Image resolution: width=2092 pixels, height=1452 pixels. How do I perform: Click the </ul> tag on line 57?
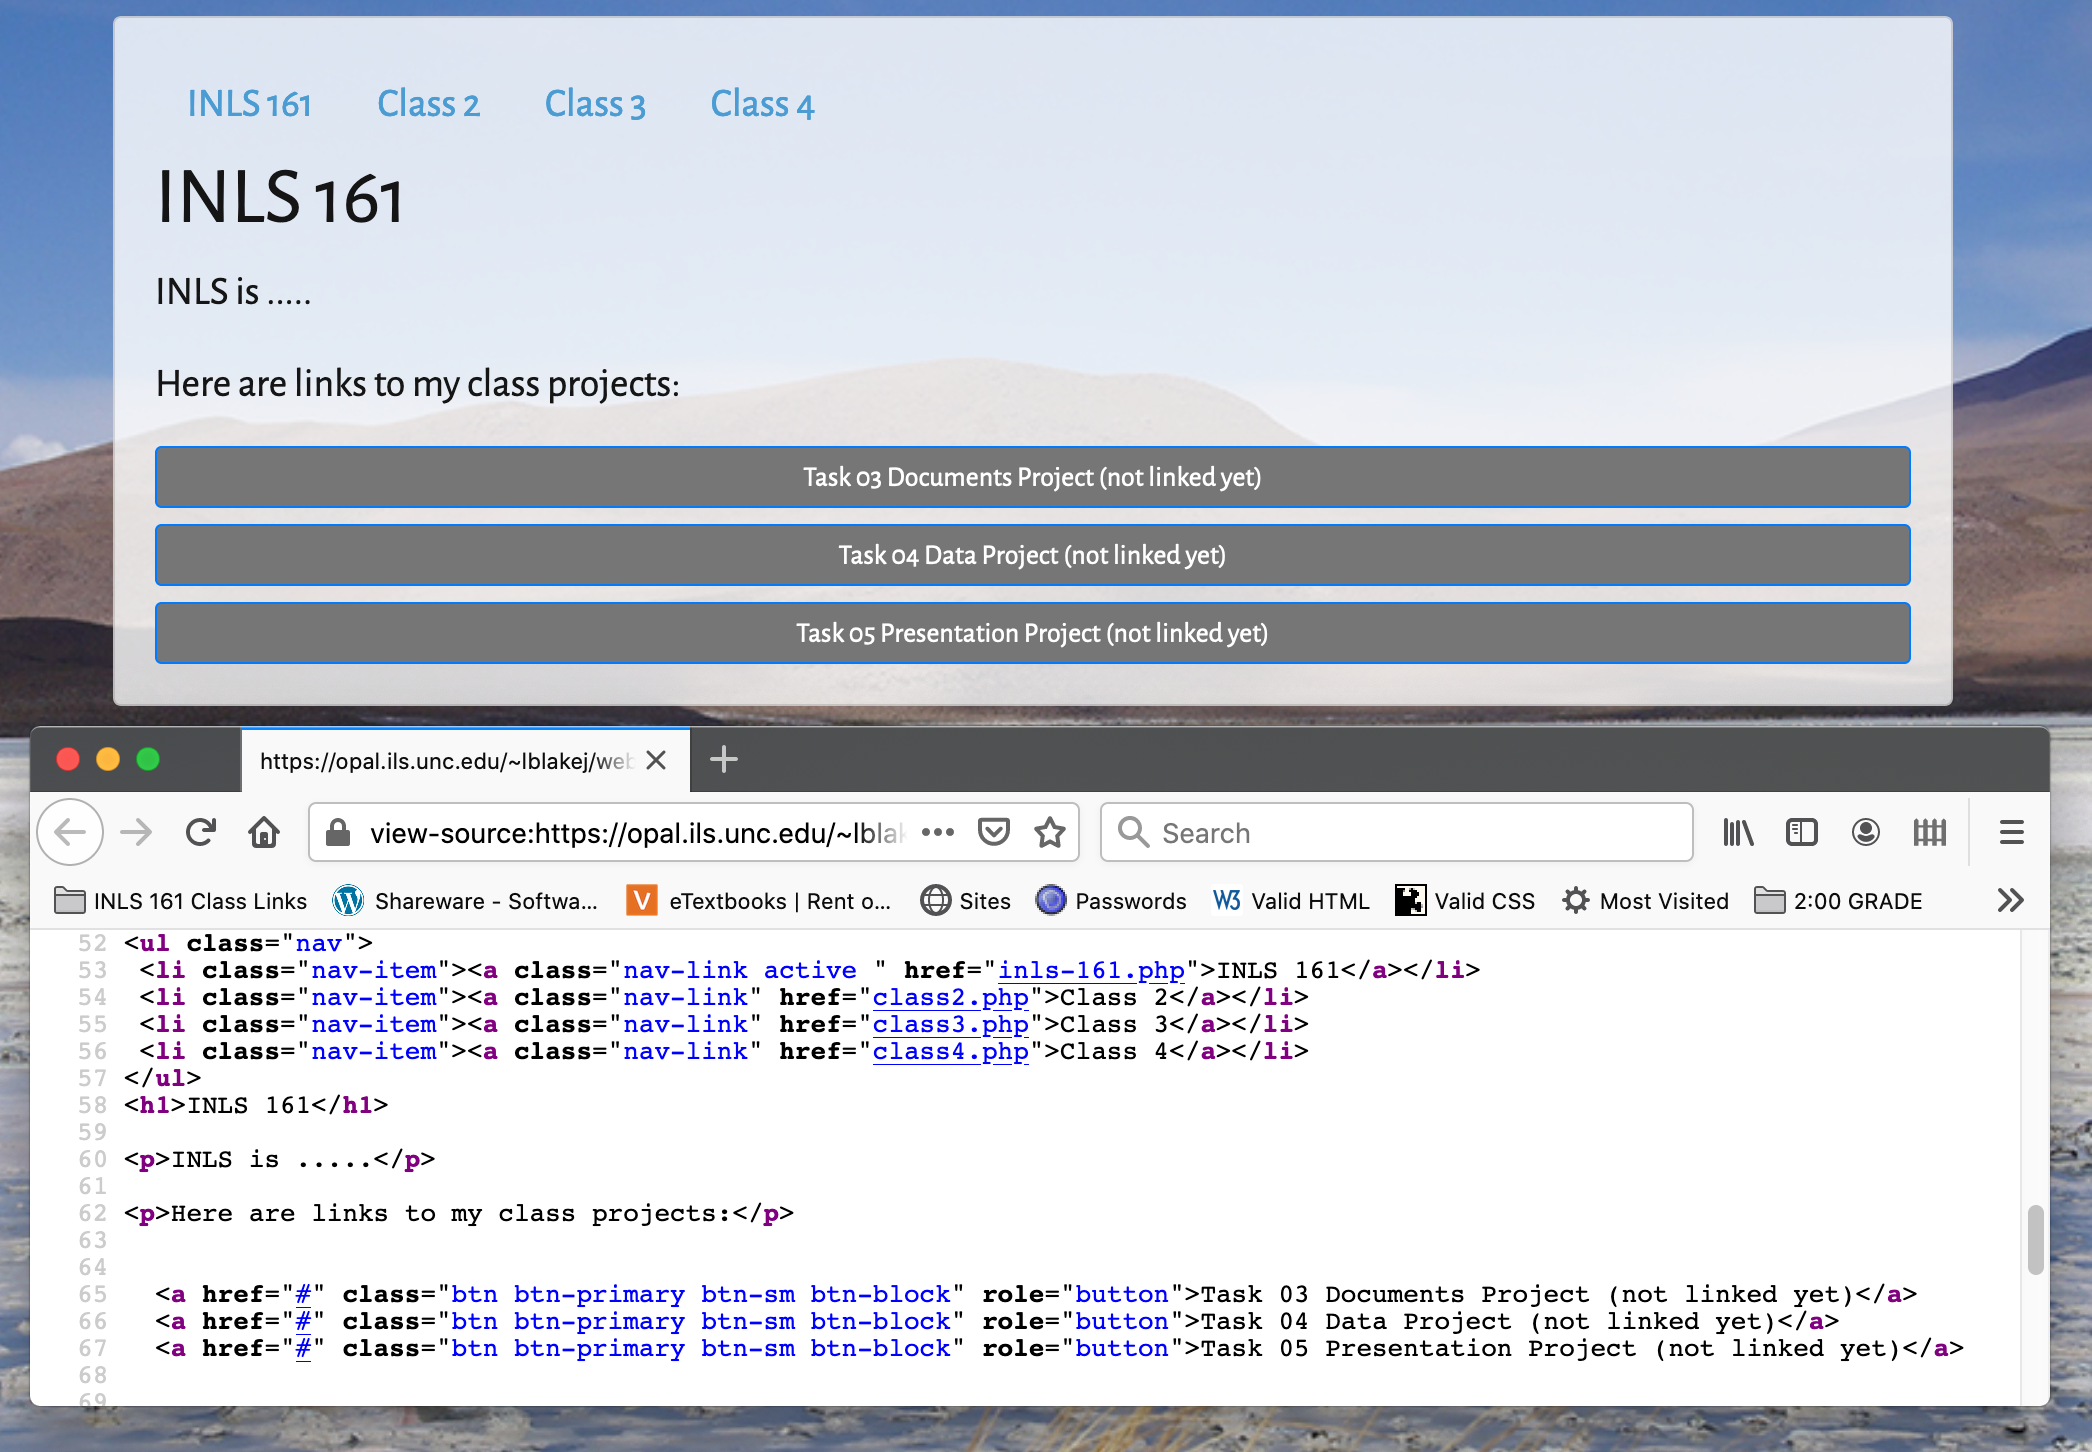(162, 1078)
